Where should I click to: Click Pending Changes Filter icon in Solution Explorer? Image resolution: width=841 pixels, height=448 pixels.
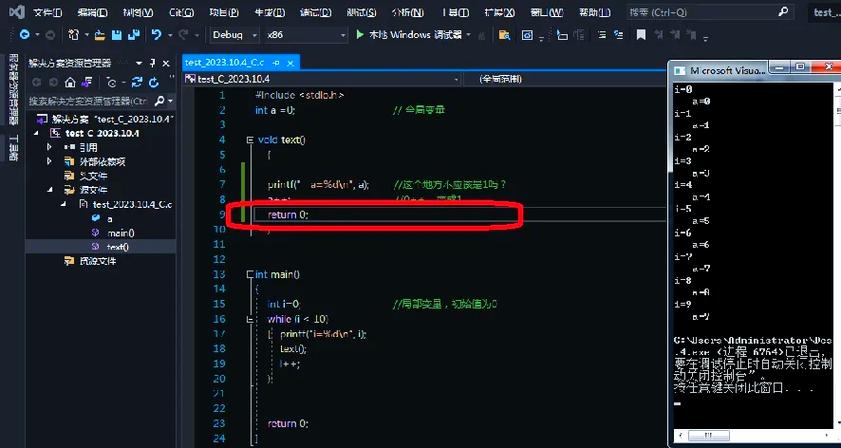tap(112, 83)
